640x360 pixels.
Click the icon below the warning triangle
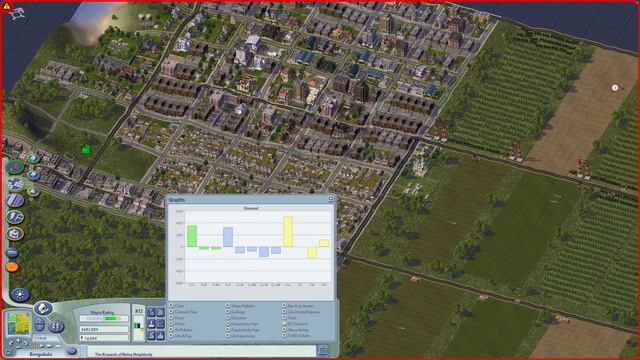pos(17,14)
